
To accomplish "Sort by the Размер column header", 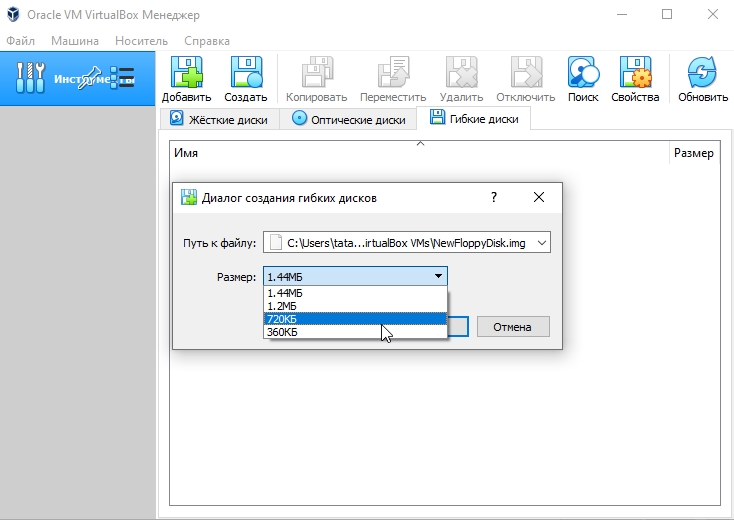I will point(694,153).
